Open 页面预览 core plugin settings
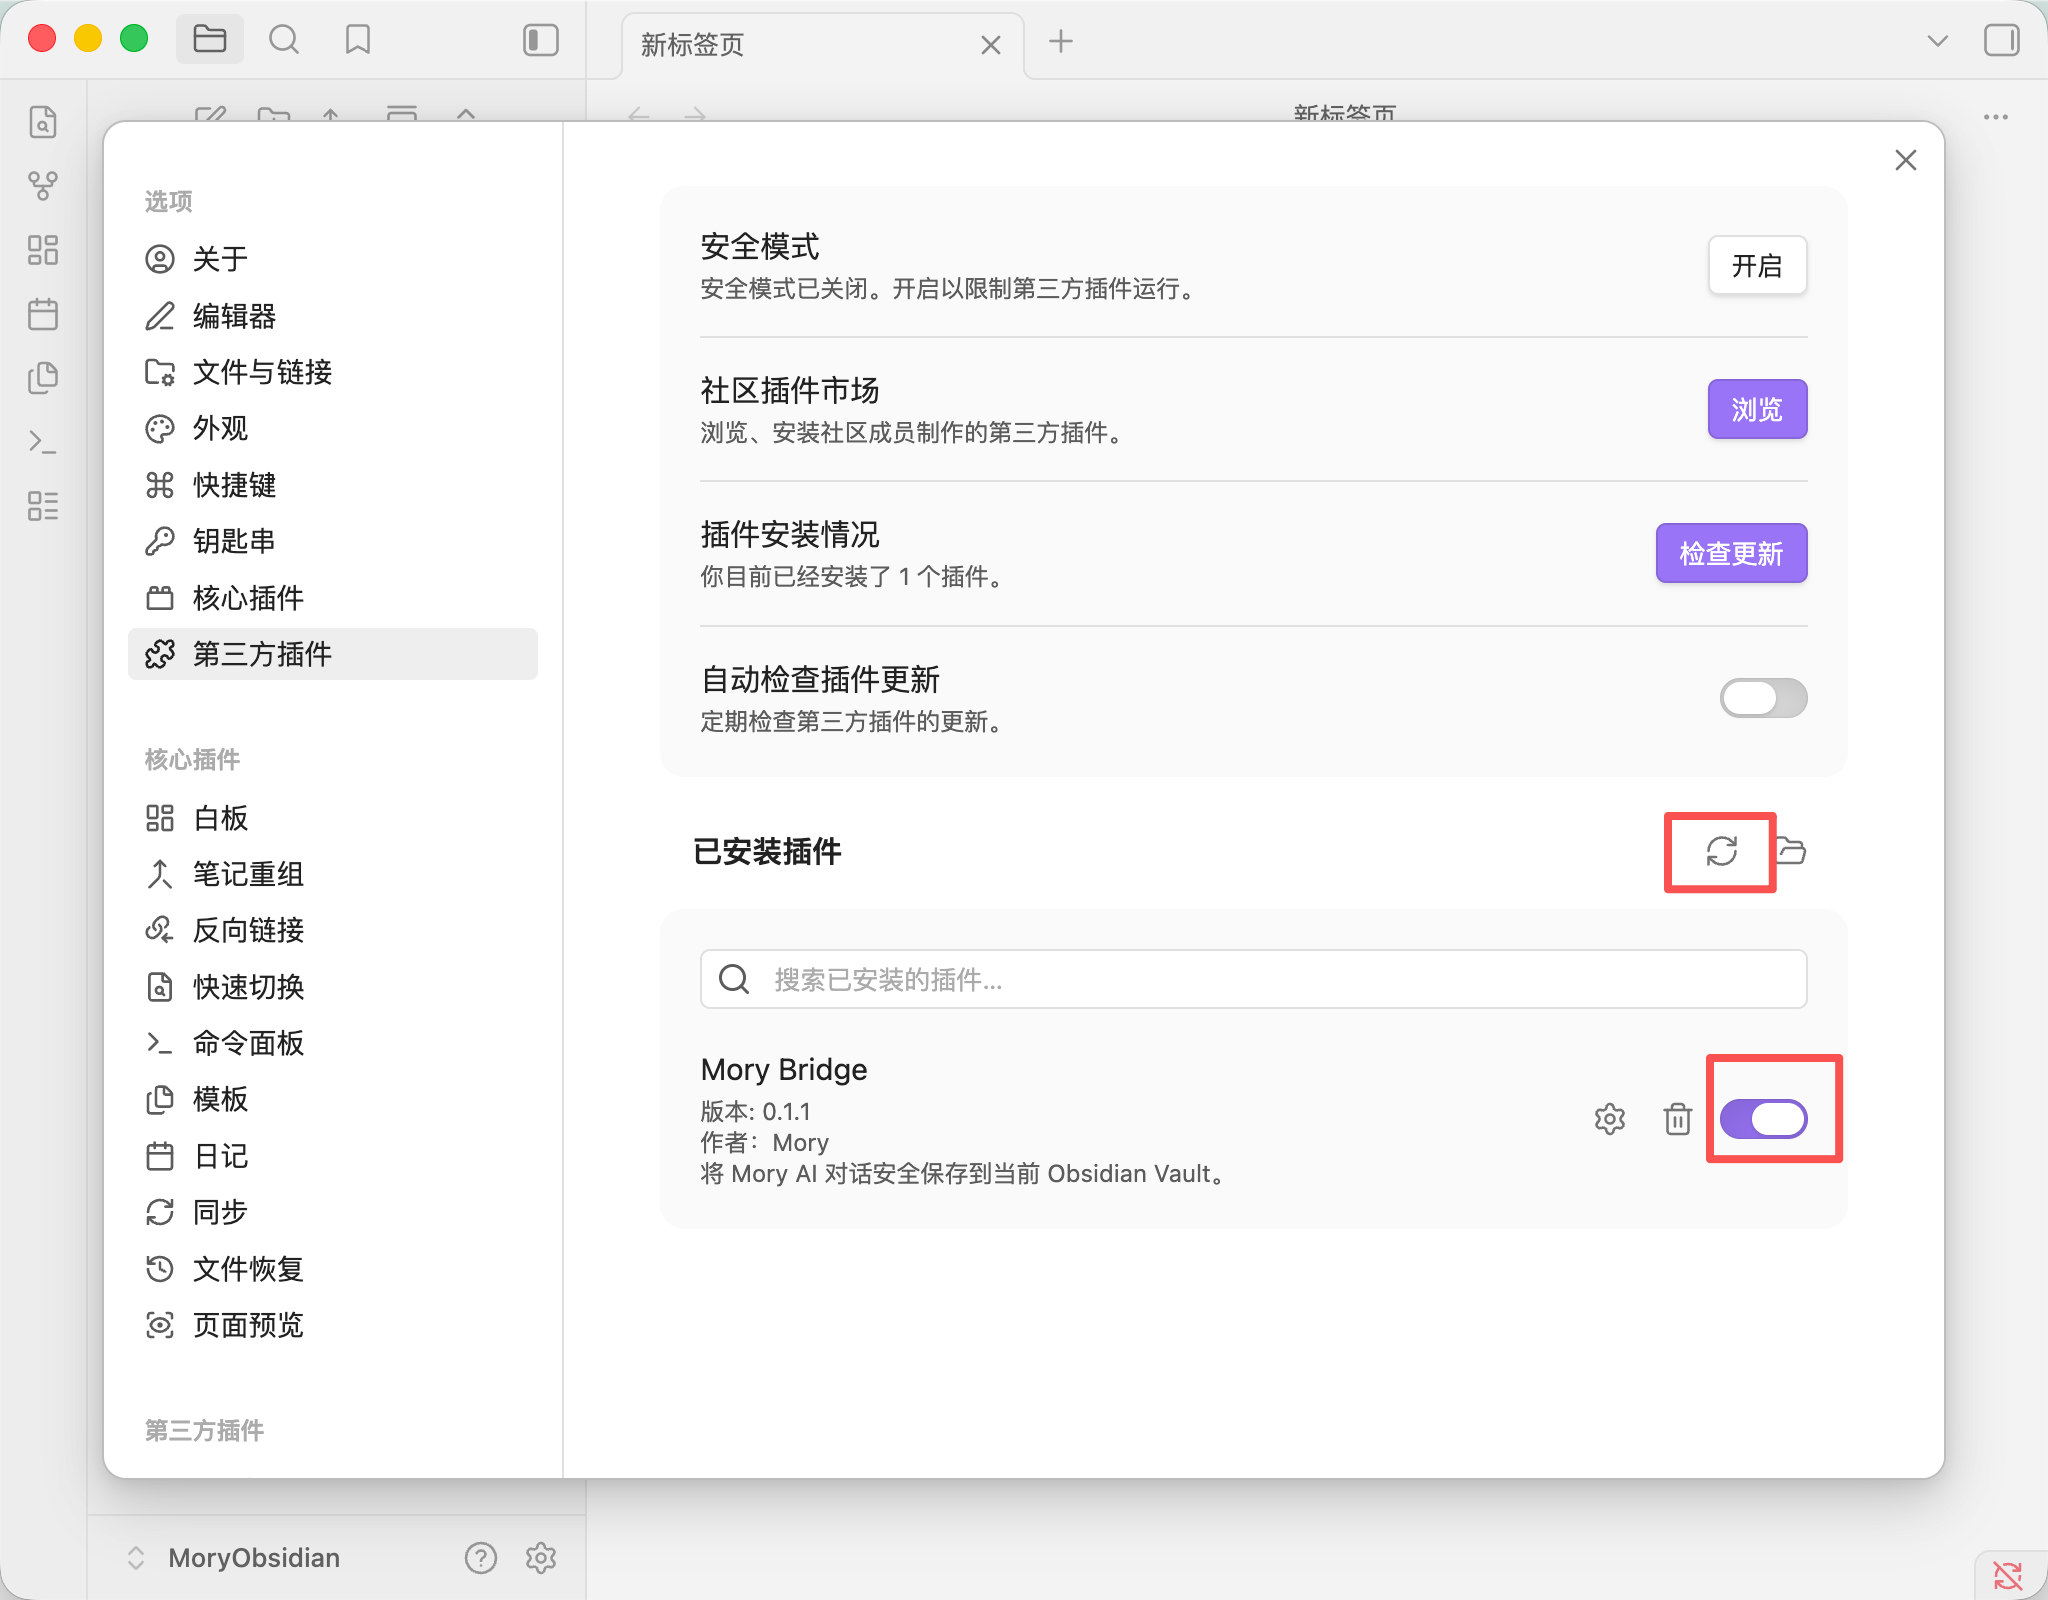The height and width of the screenshot is (1600, 2048). click(x=333, y=1325)
